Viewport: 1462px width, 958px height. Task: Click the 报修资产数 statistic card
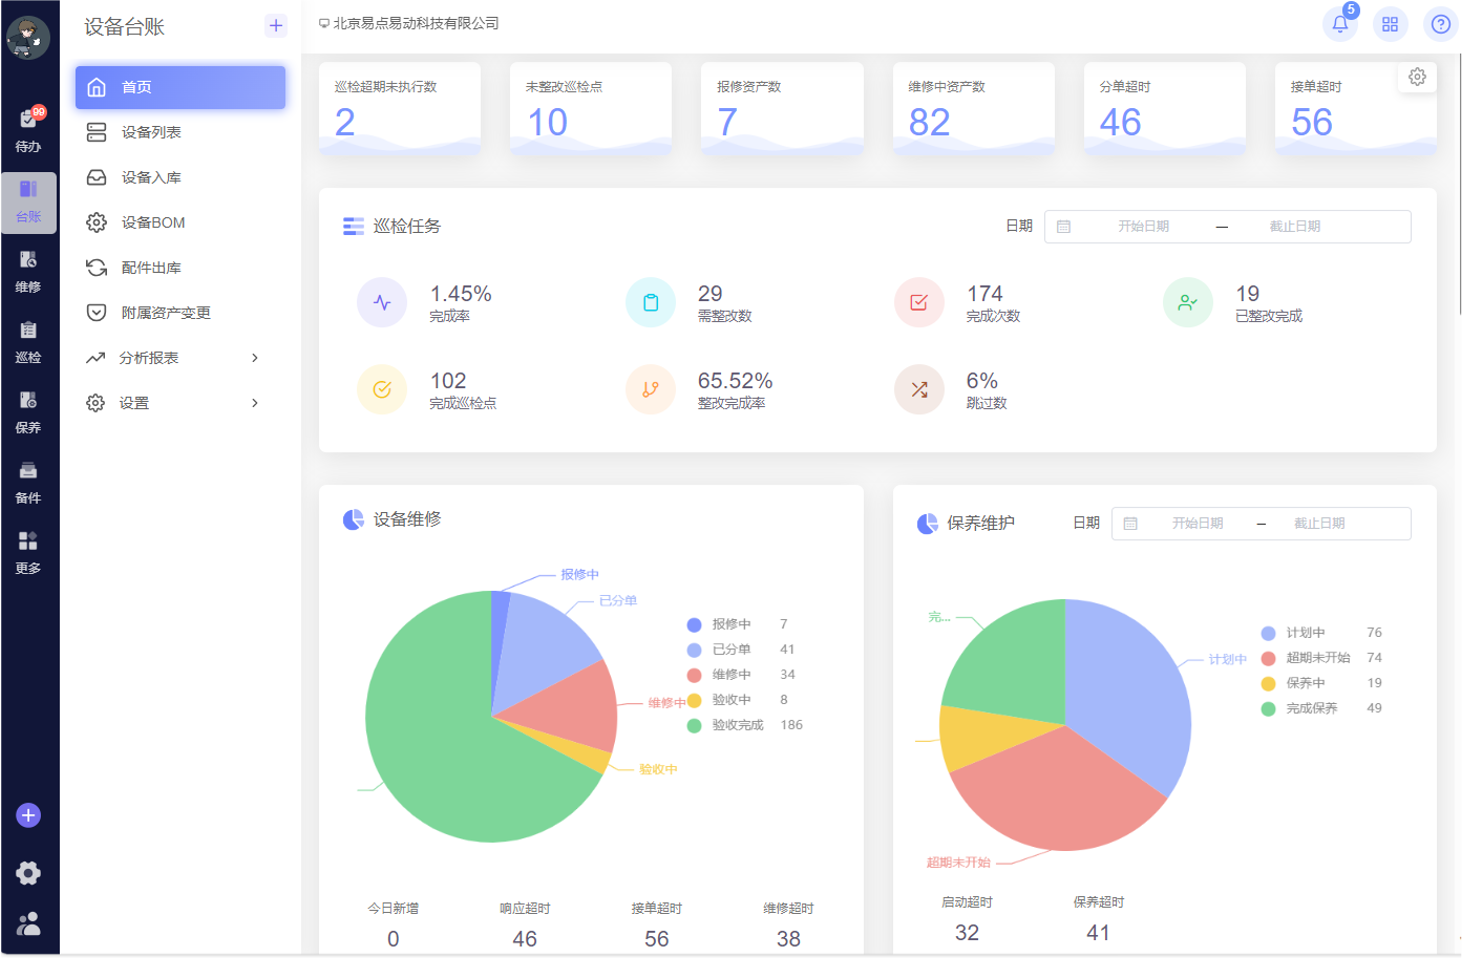click(x=782, y=108)
